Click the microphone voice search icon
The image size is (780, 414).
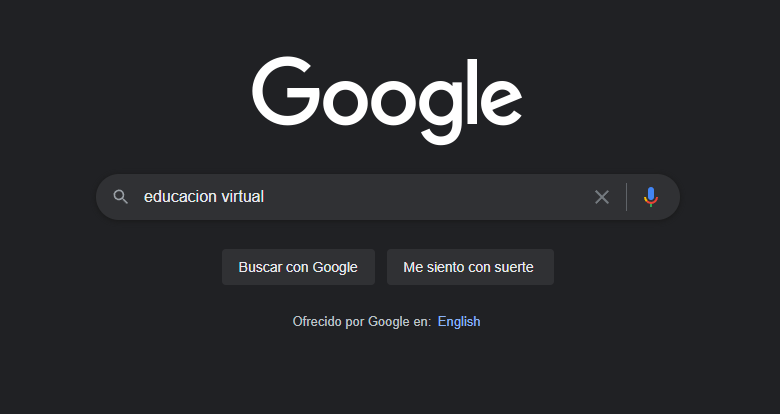(651, 197)
